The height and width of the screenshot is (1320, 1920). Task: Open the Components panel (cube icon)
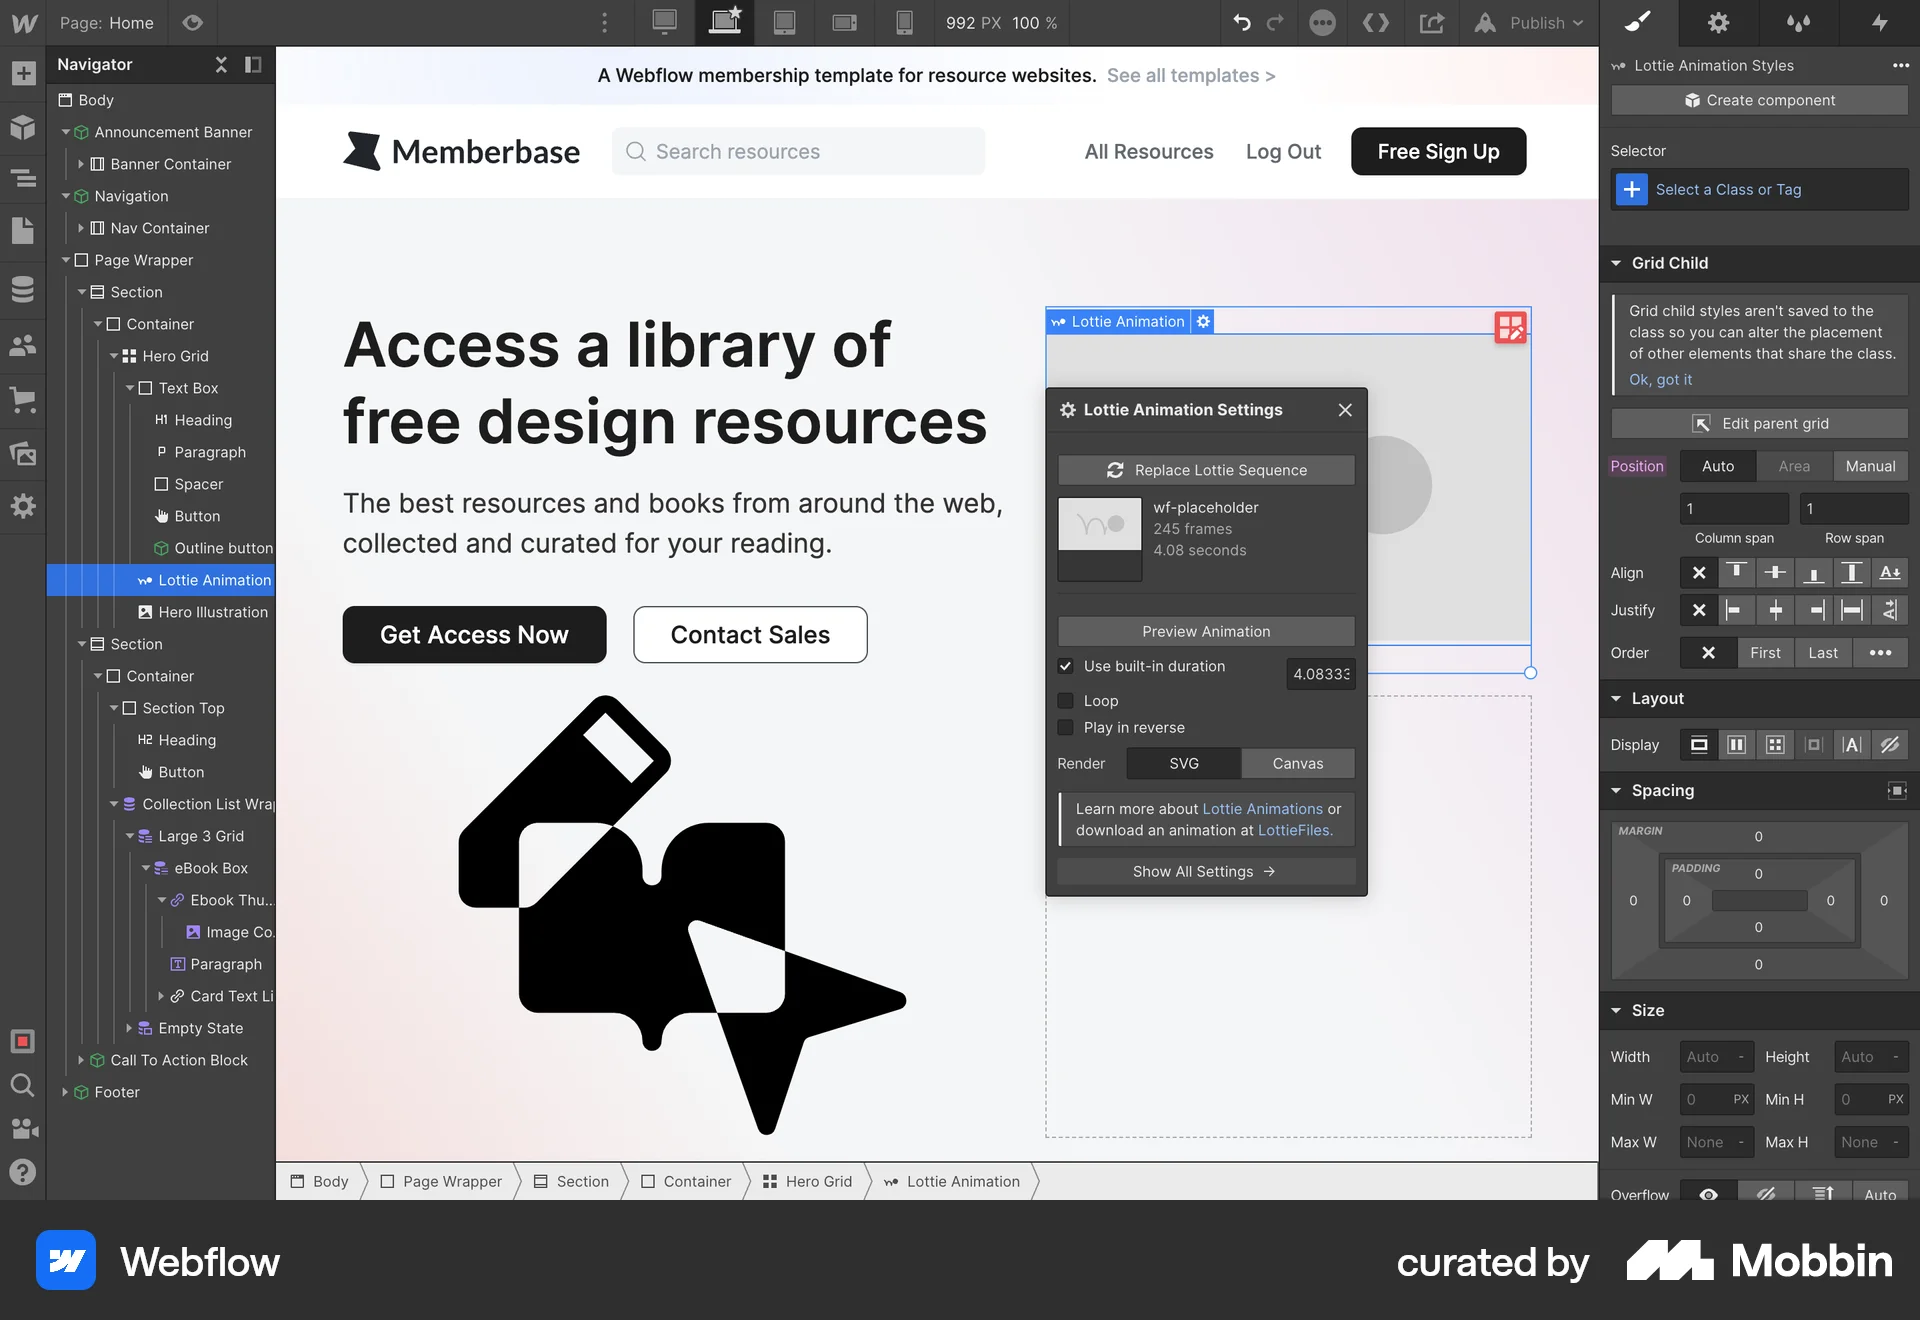pos(22,128)
